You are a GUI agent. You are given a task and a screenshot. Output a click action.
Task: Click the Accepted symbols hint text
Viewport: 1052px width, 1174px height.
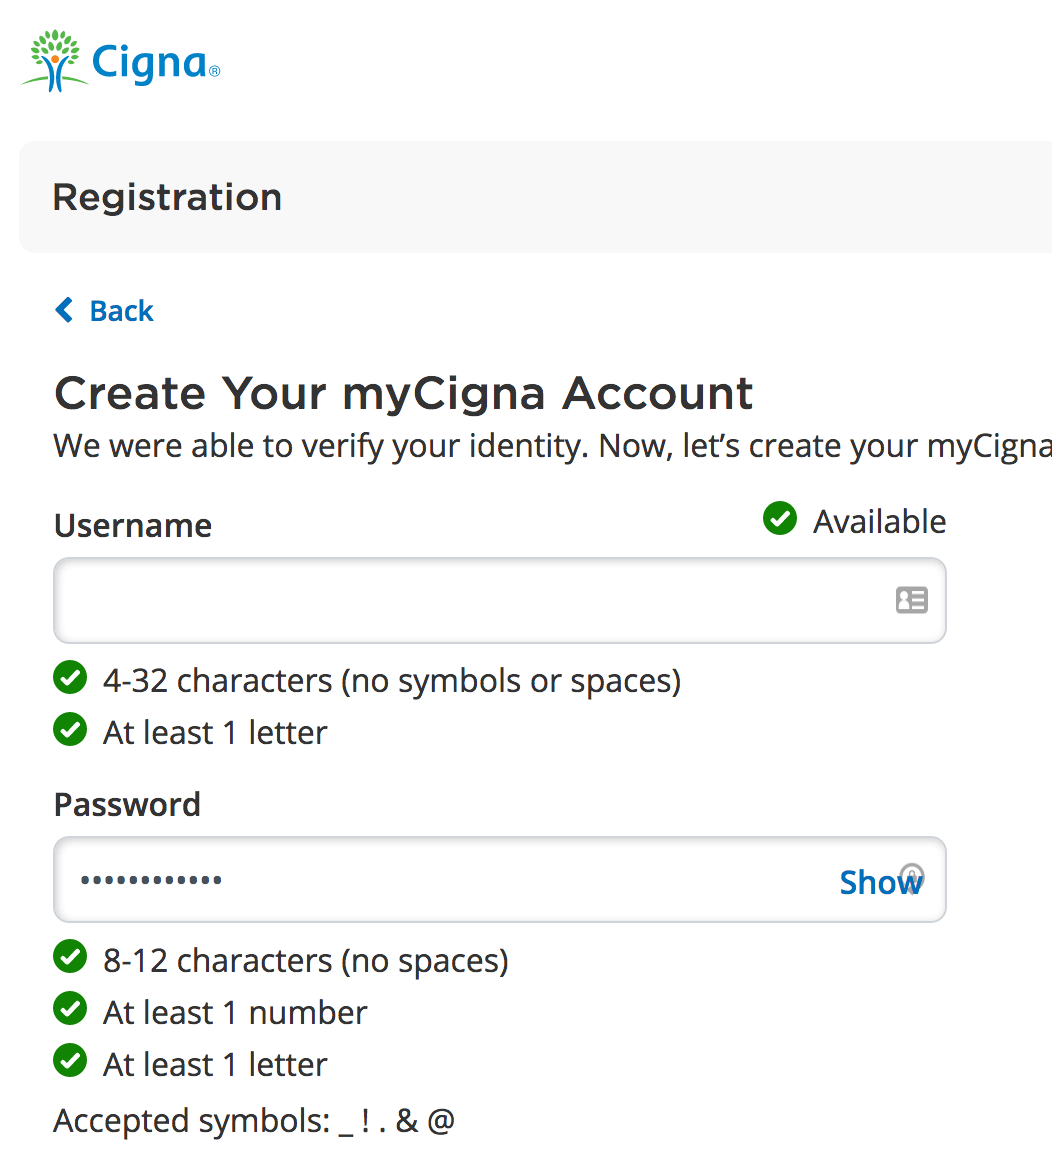point(254,1121)
